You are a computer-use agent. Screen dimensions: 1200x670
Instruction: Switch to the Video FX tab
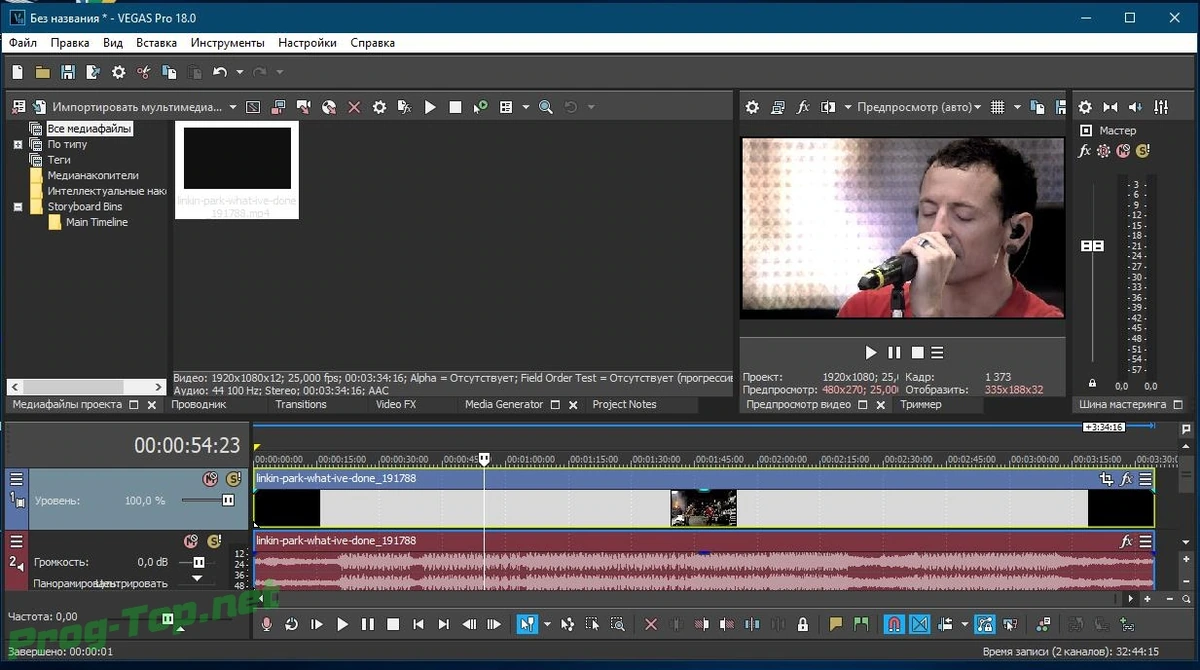pos(396,404)
